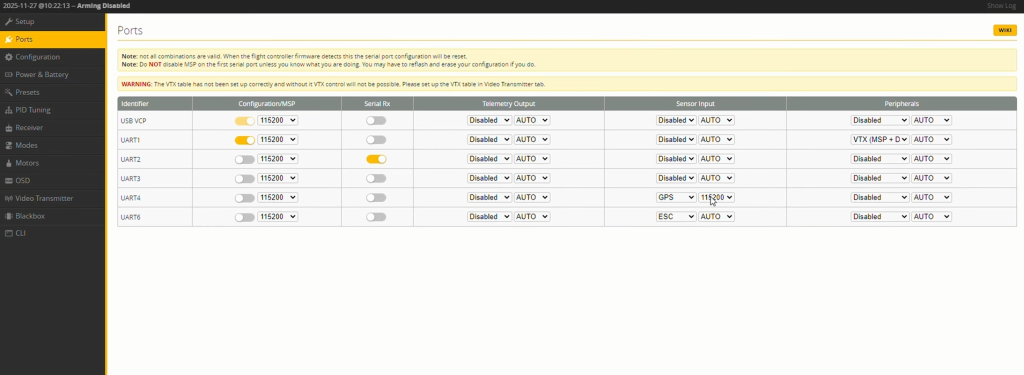Toggle UART1 Configuration/MSP switch off
The width and height of the screenshot is (1024, 375).
[x=245, y=140]
